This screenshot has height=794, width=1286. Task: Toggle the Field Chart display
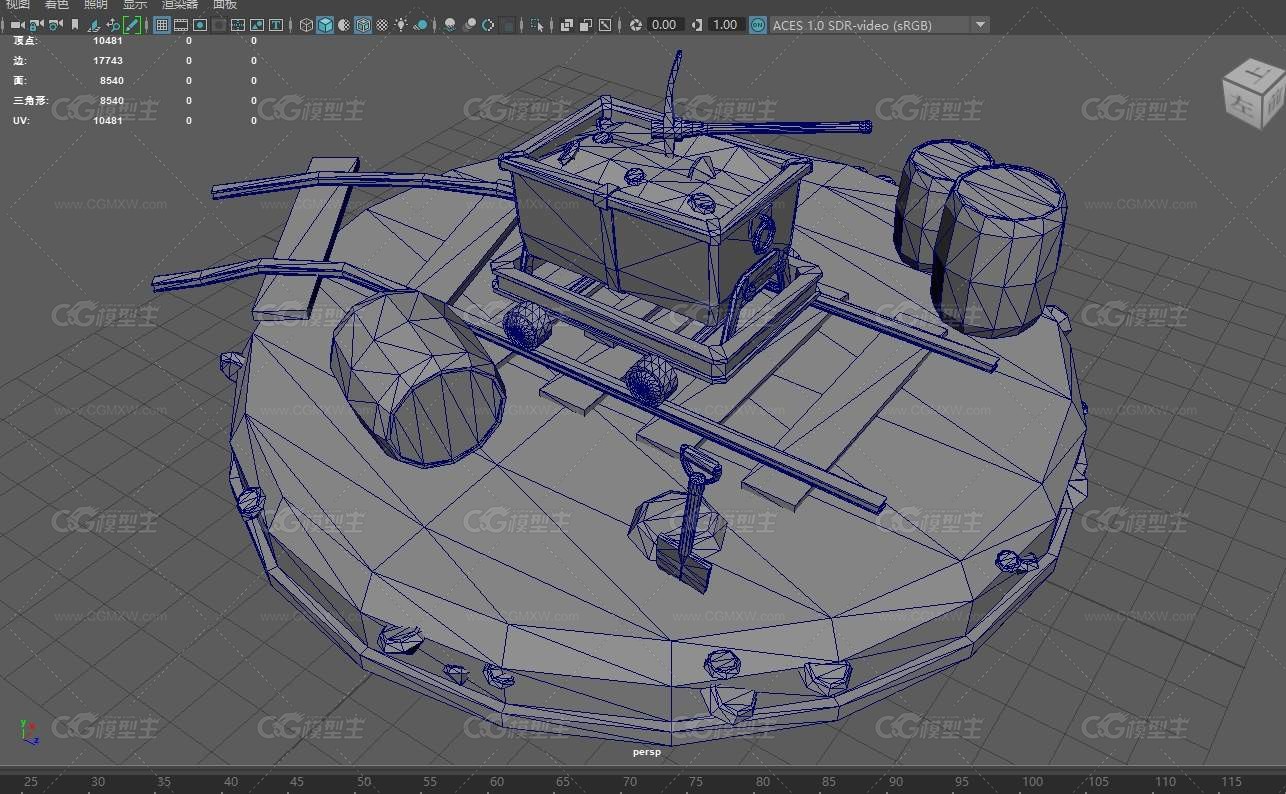point(238,25)
